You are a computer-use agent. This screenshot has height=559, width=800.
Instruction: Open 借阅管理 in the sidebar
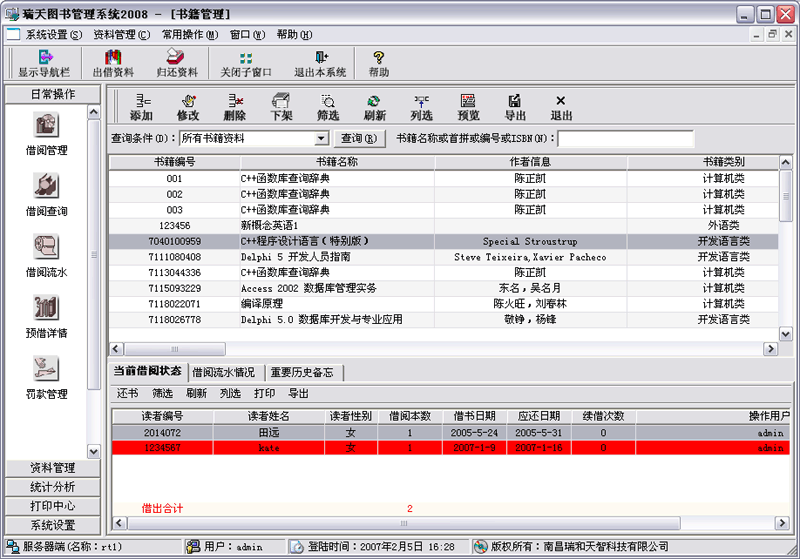tap(46, 134)
